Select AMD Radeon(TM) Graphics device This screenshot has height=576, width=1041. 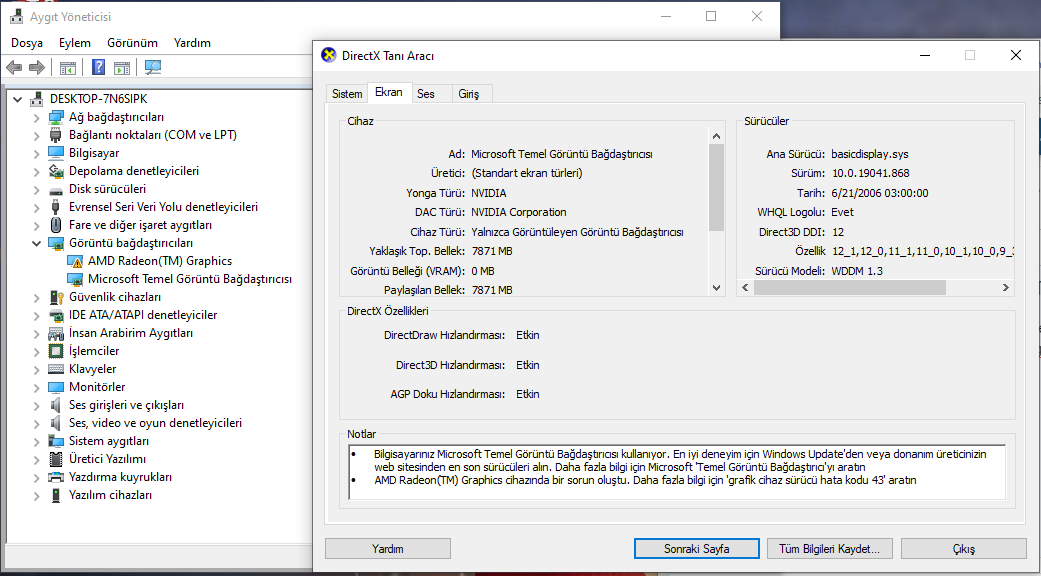160,261
